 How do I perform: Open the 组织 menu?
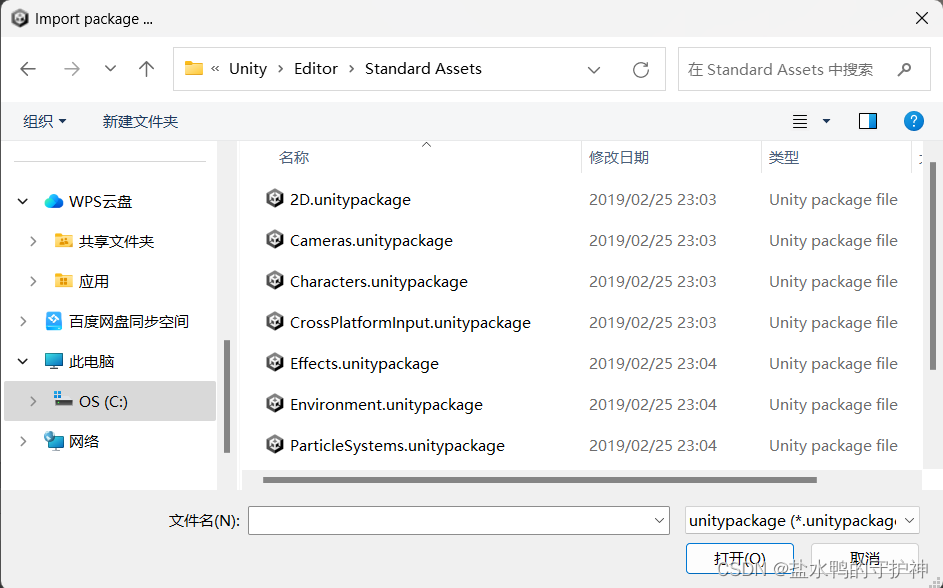coord(45,121)
